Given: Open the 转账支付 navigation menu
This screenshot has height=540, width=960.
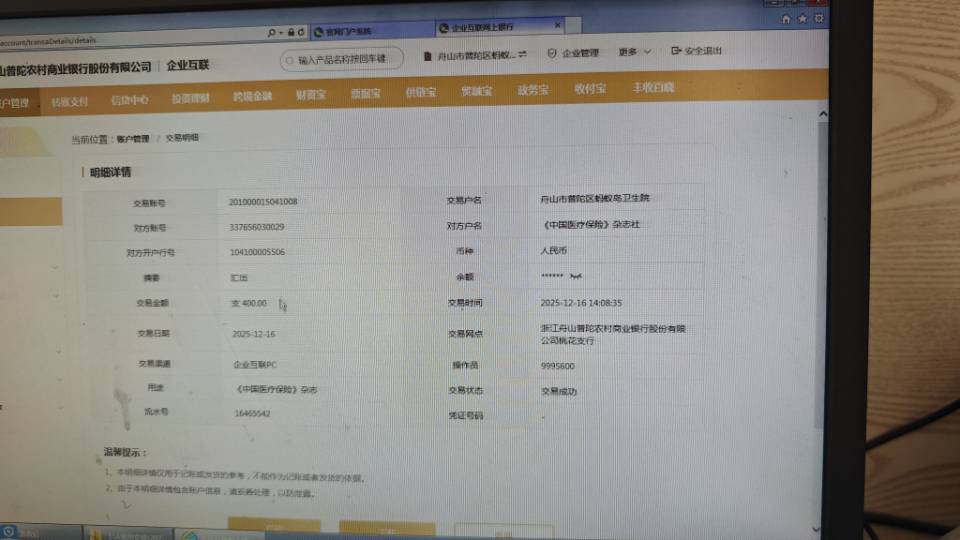Looking at the screenshot, I should coord(70,101).
